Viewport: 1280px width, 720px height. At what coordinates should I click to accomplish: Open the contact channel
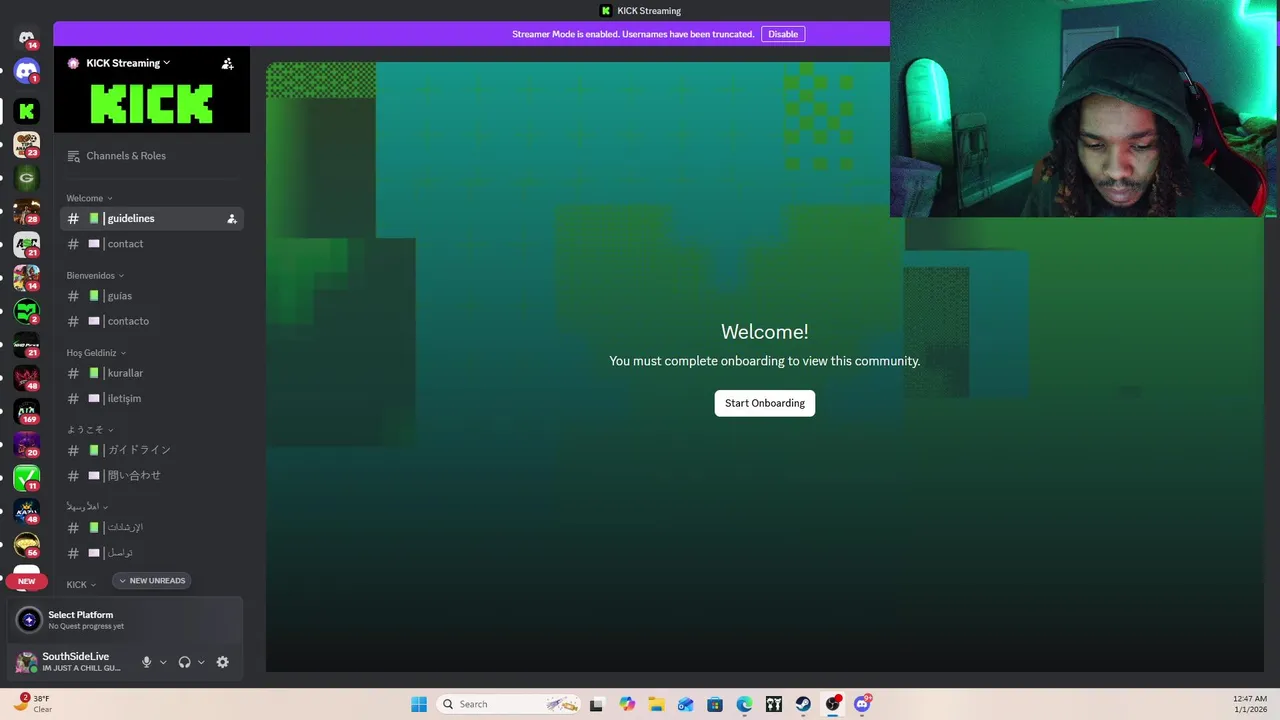[151, 244]
